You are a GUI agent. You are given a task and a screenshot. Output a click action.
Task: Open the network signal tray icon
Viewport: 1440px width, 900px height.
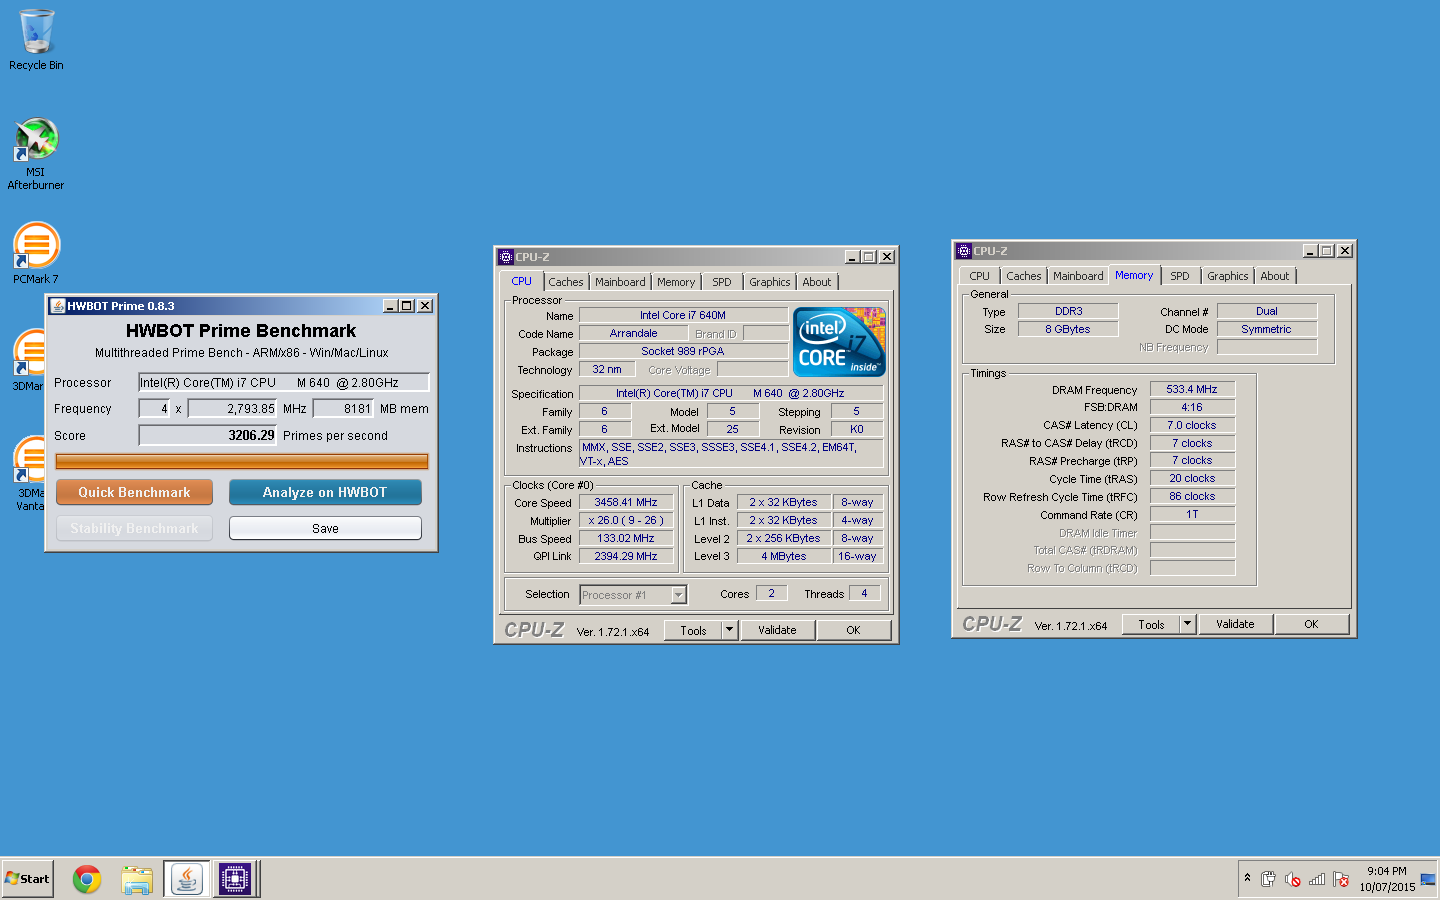tap(1316, 879)
